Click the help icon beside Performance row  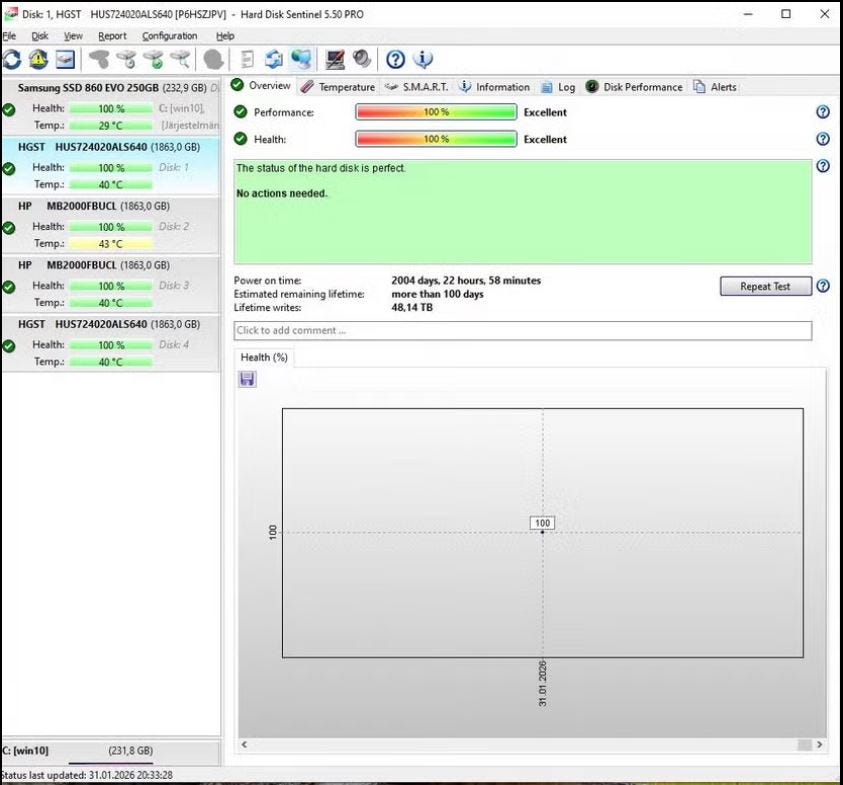pos(823,112)
